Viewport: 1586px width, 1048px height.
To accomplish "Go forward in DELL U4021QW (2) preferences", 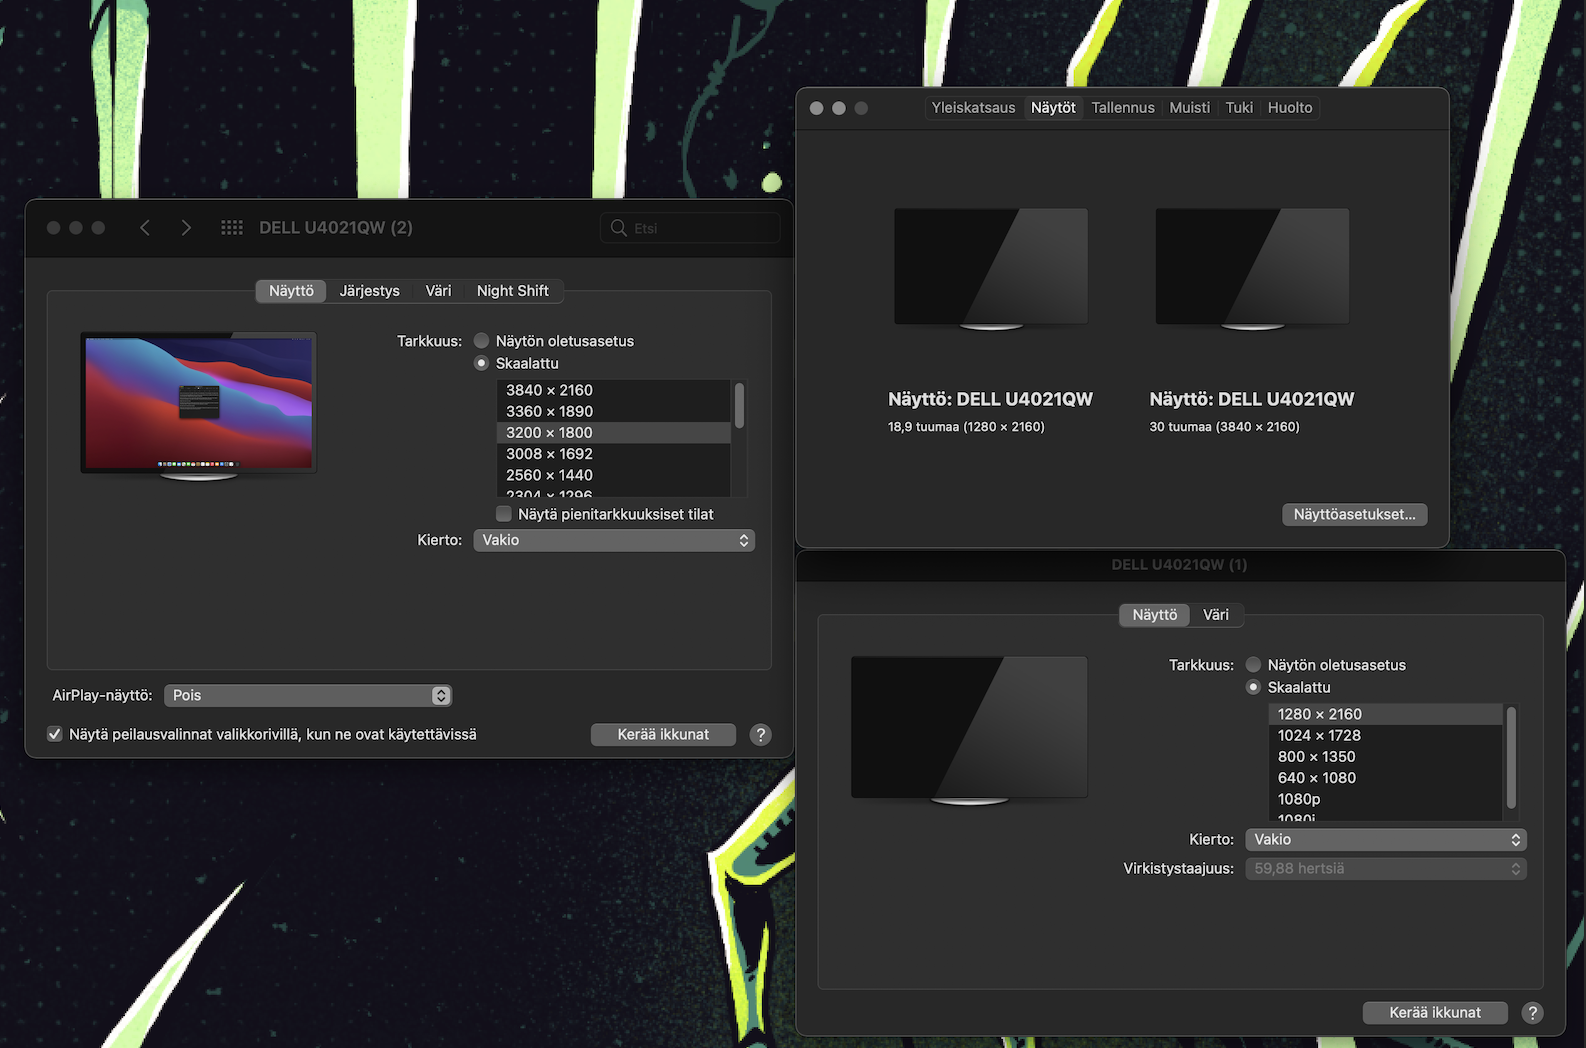I will point(186,228).
